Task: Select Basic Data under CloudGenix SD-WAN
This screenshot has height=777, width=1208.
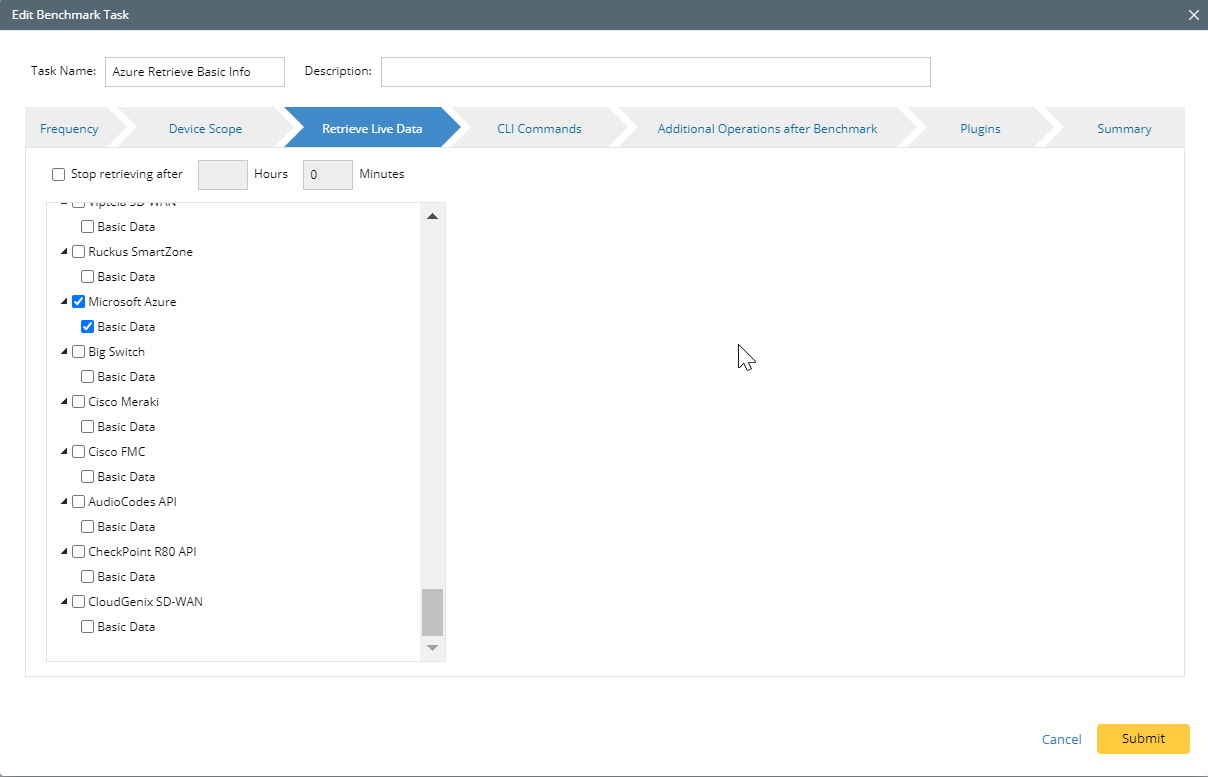Action: (x=87, y=626)
